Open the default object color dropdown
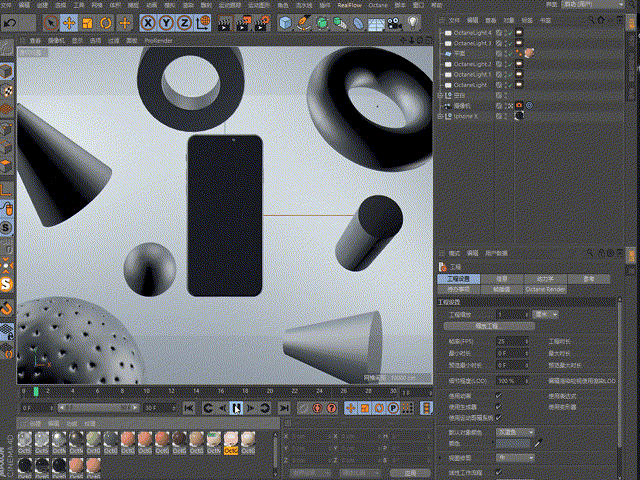The height and width of the screenshot is (480, 640). (x=515, y=432)
